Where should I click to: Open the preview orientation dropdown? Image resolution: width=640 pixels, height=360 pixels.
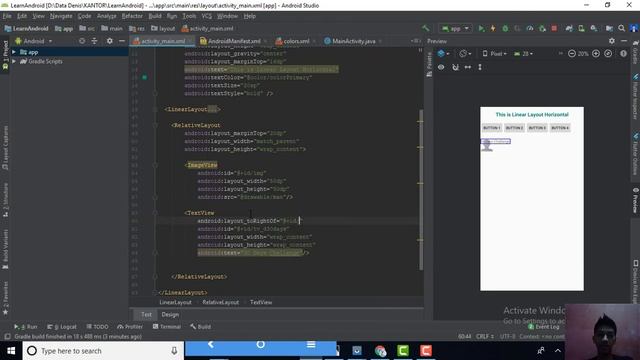(465, 53)
